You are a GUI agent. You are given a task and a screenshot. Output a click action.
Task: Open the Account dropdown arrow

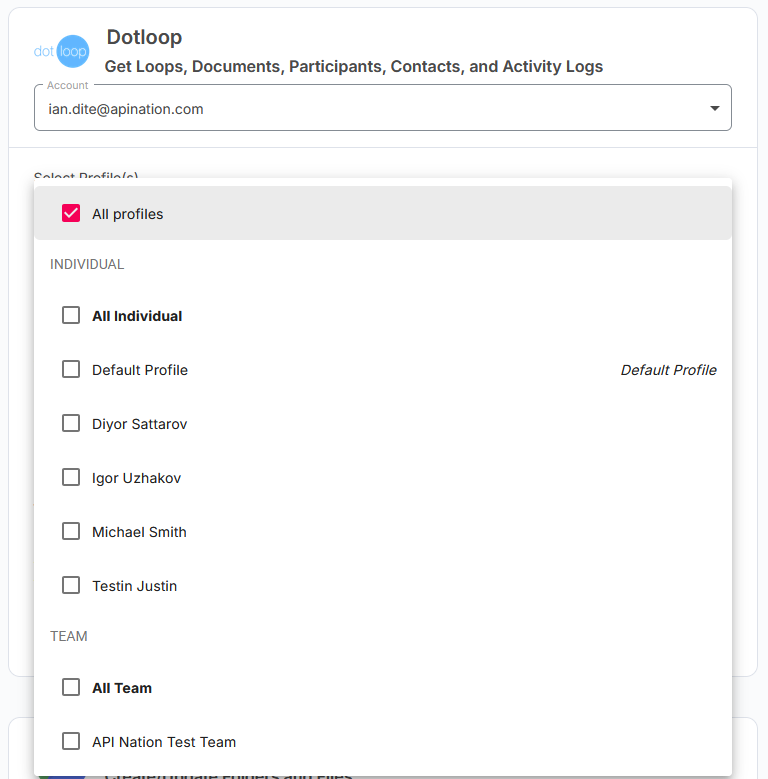(714, 108)
